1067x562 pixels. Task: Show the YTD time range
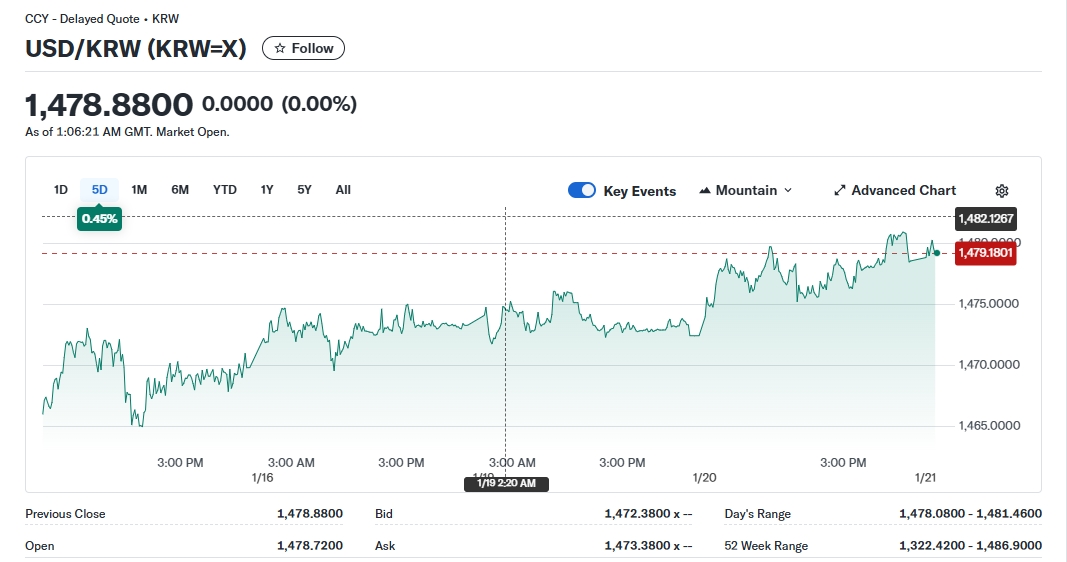point(225,190)
